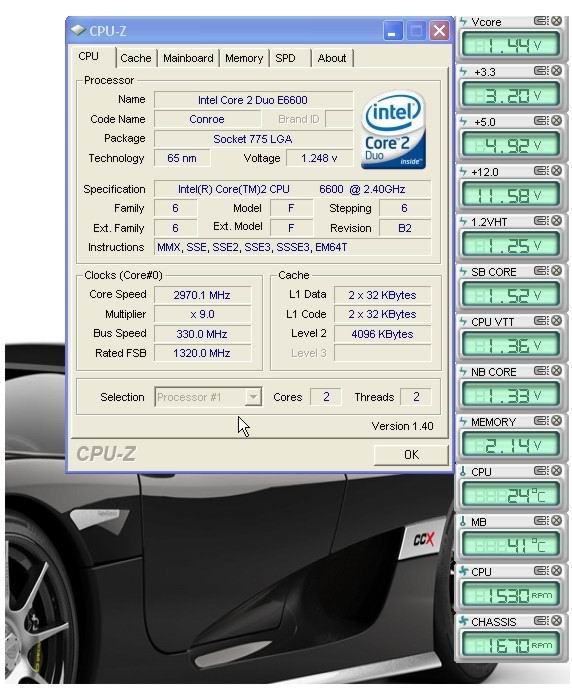Click the '65 nm' technology value
Image resolution: width=572 pixels, height=693 pixels.
click(x=182, y=158)
